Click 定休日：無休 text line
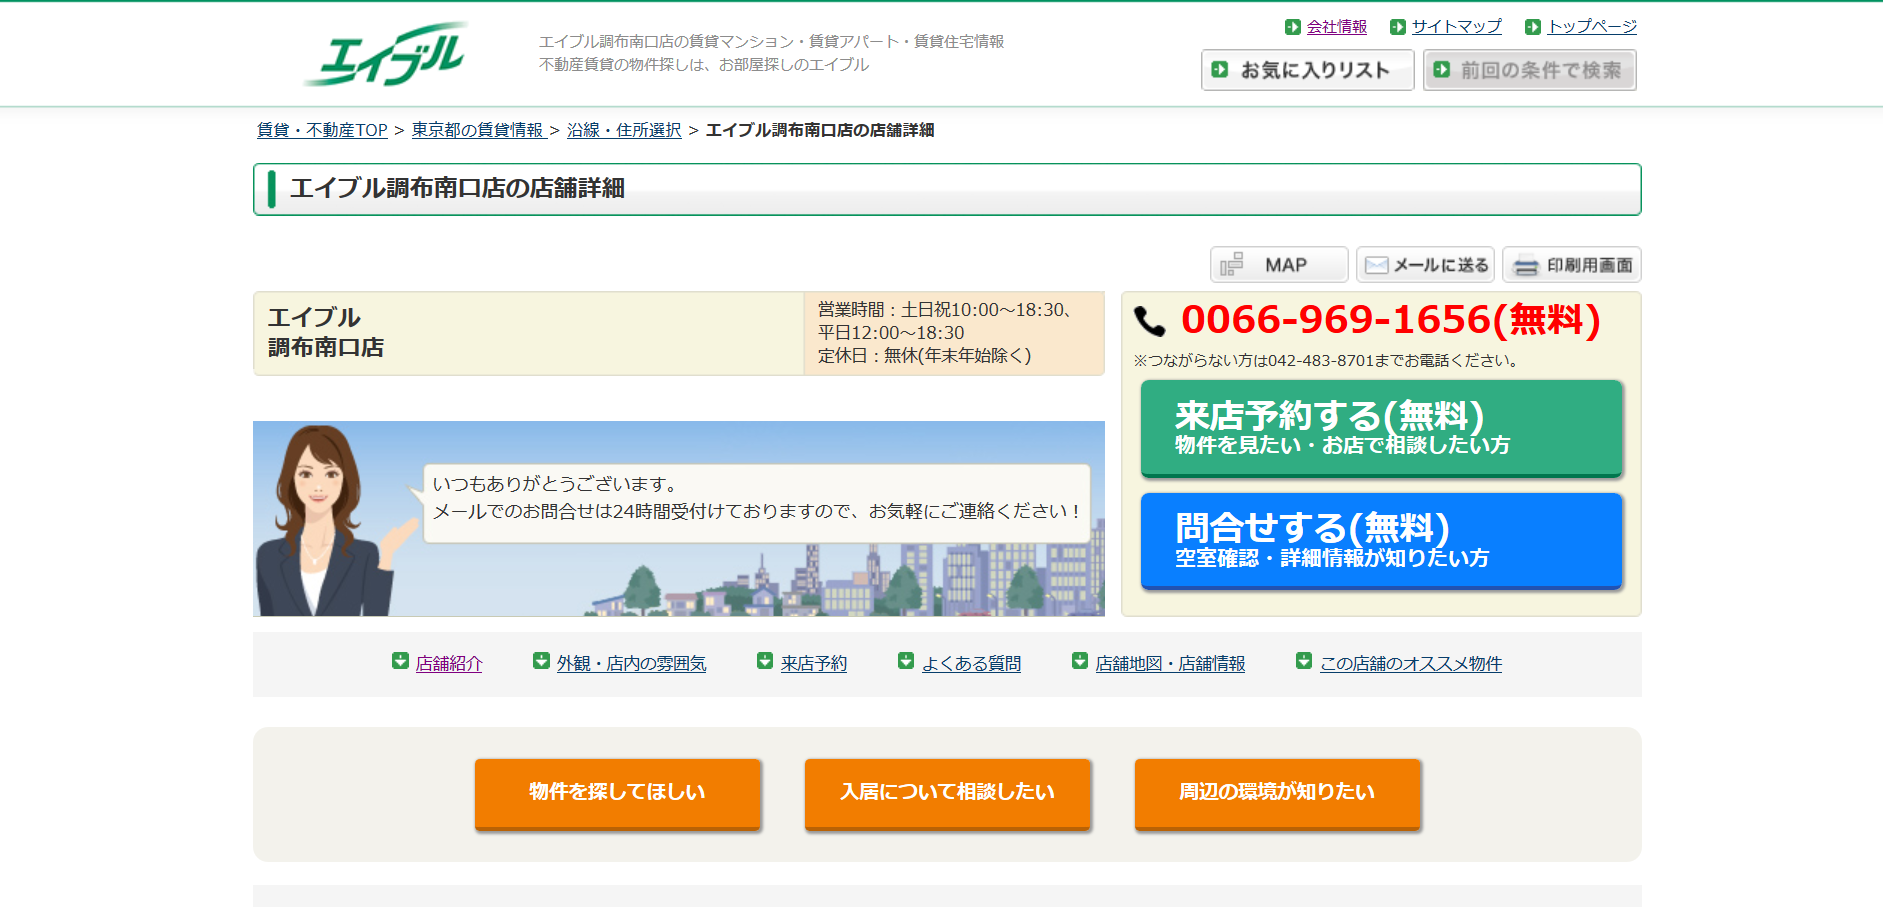 coord(925,356)
